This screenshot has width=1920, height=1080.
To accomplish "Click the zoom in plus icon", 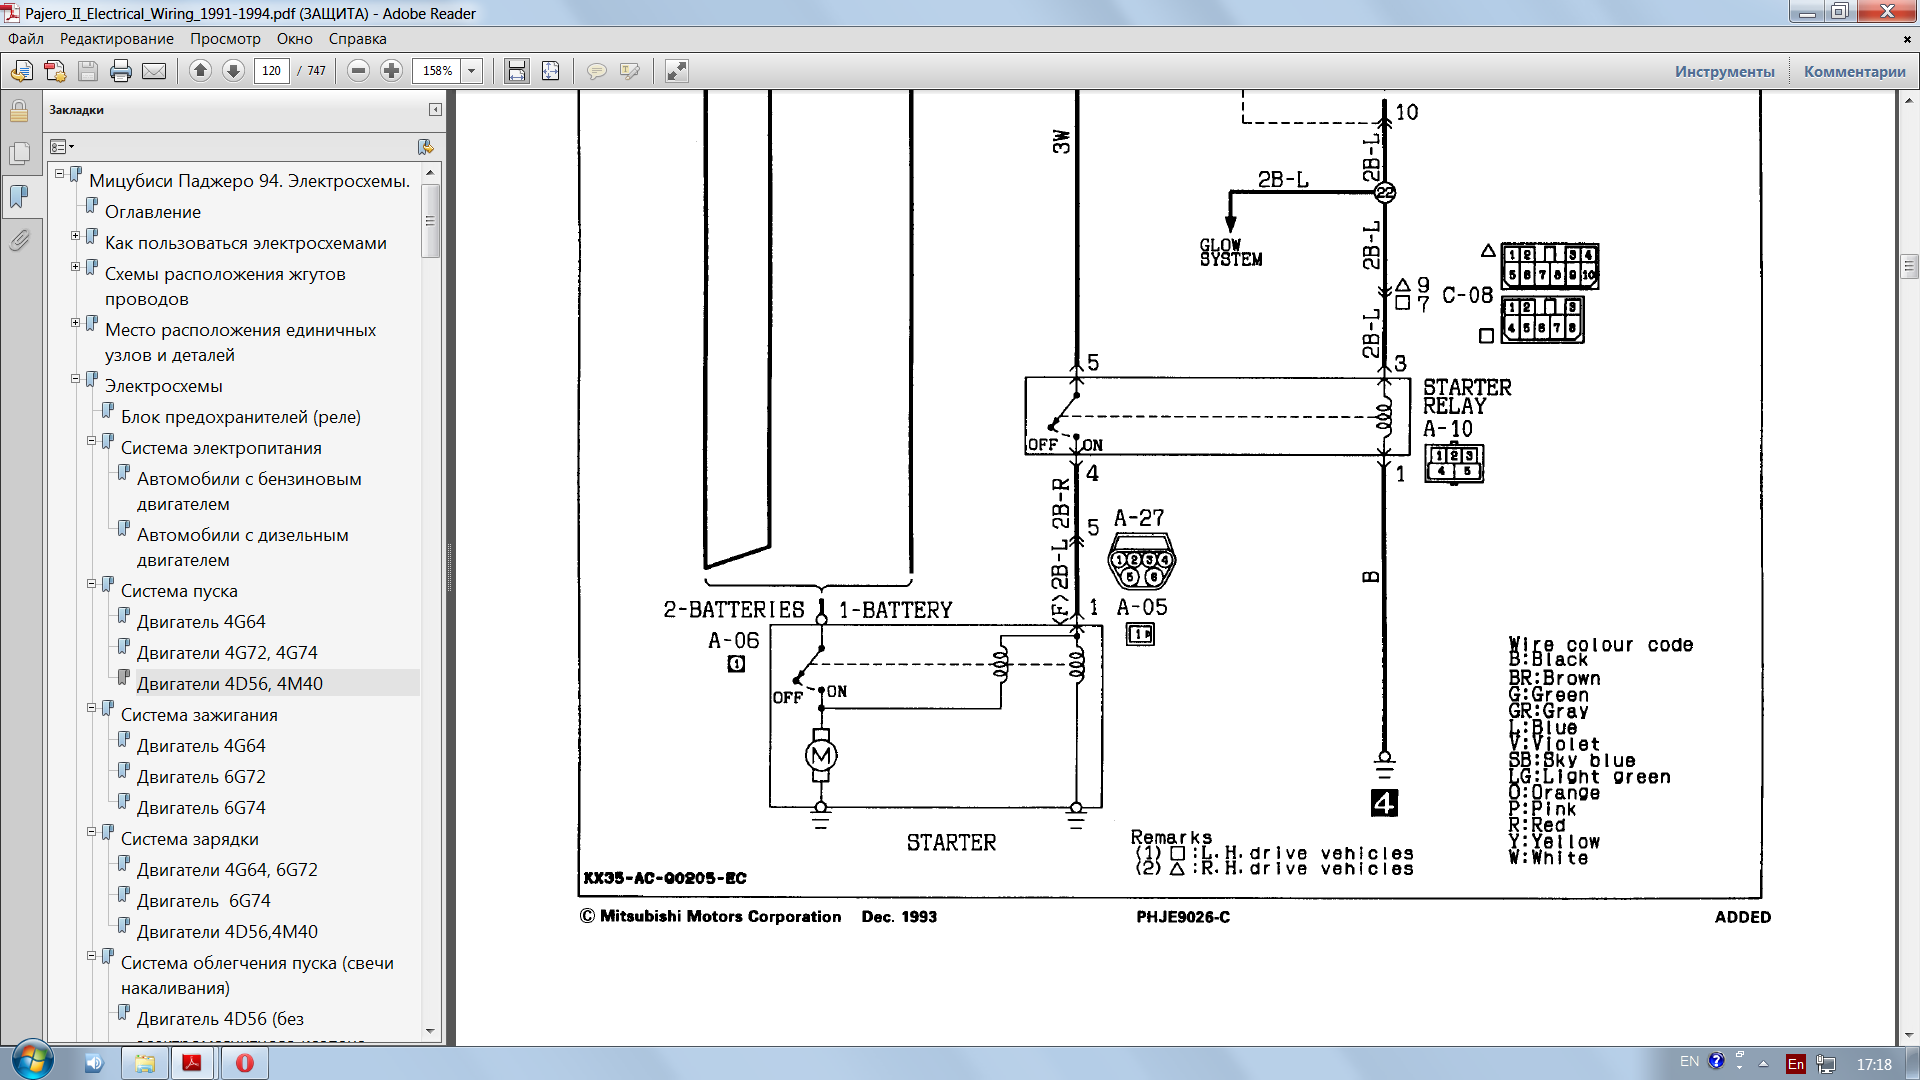I will (392, 71).
